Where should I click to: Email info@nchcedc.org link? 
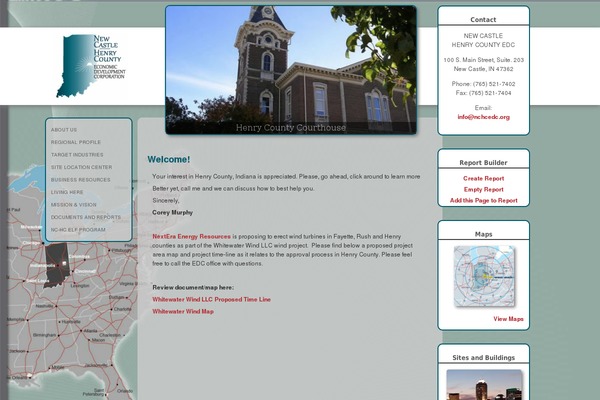point(483,117)
